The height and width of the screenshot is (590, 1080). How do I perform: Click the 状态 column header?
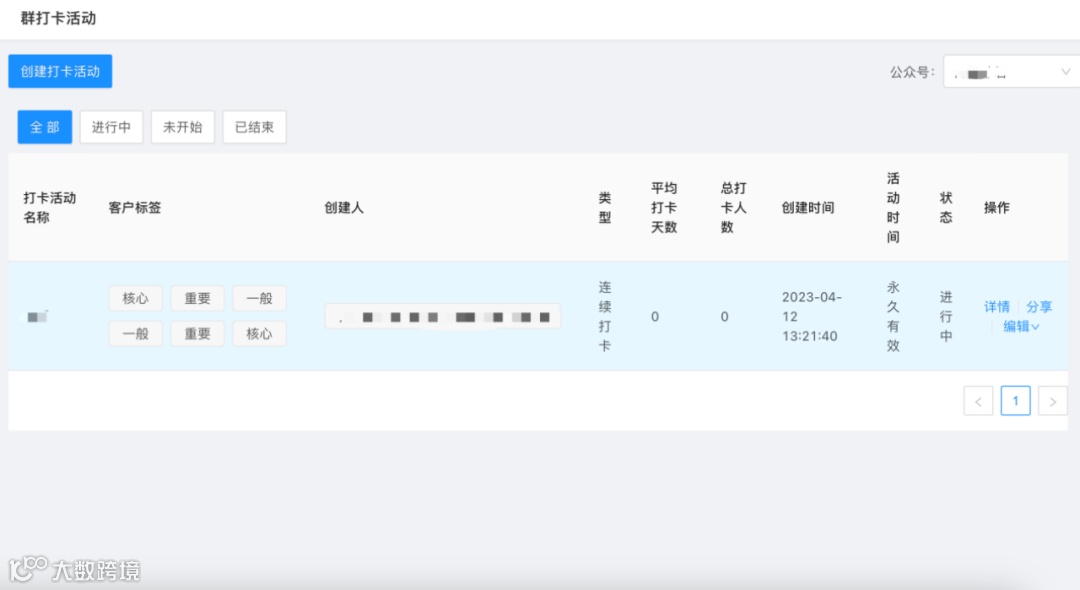click(x=946, y=208)
